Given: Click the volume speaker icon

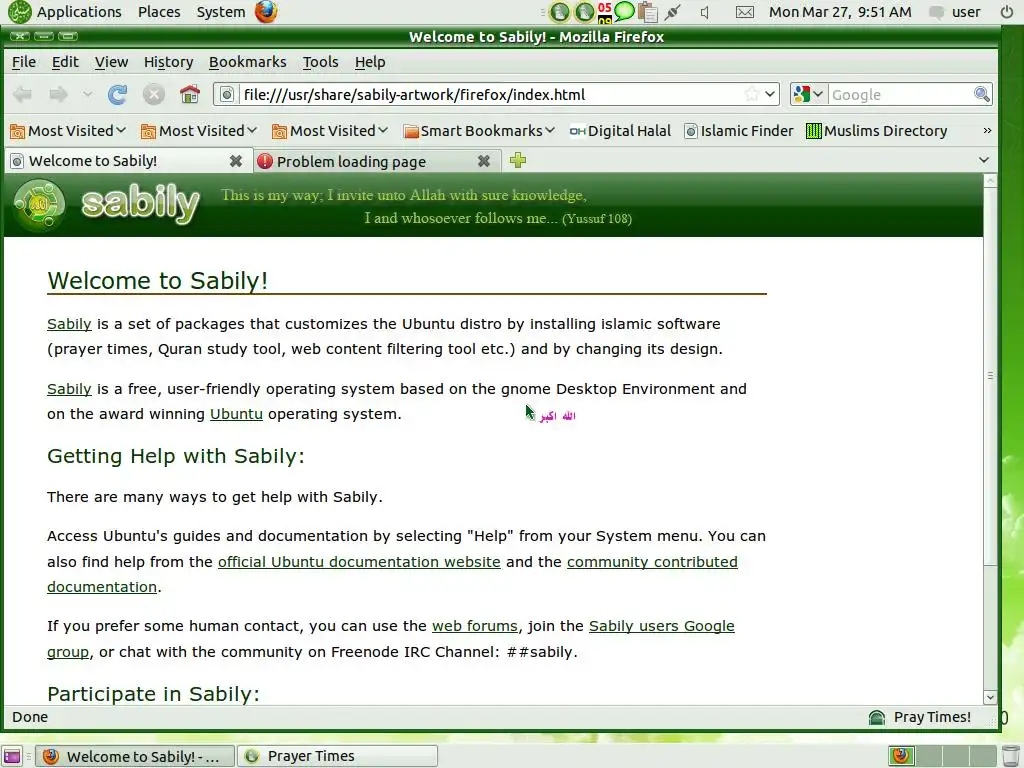Looking at the screenshot, I should [705, 12].
